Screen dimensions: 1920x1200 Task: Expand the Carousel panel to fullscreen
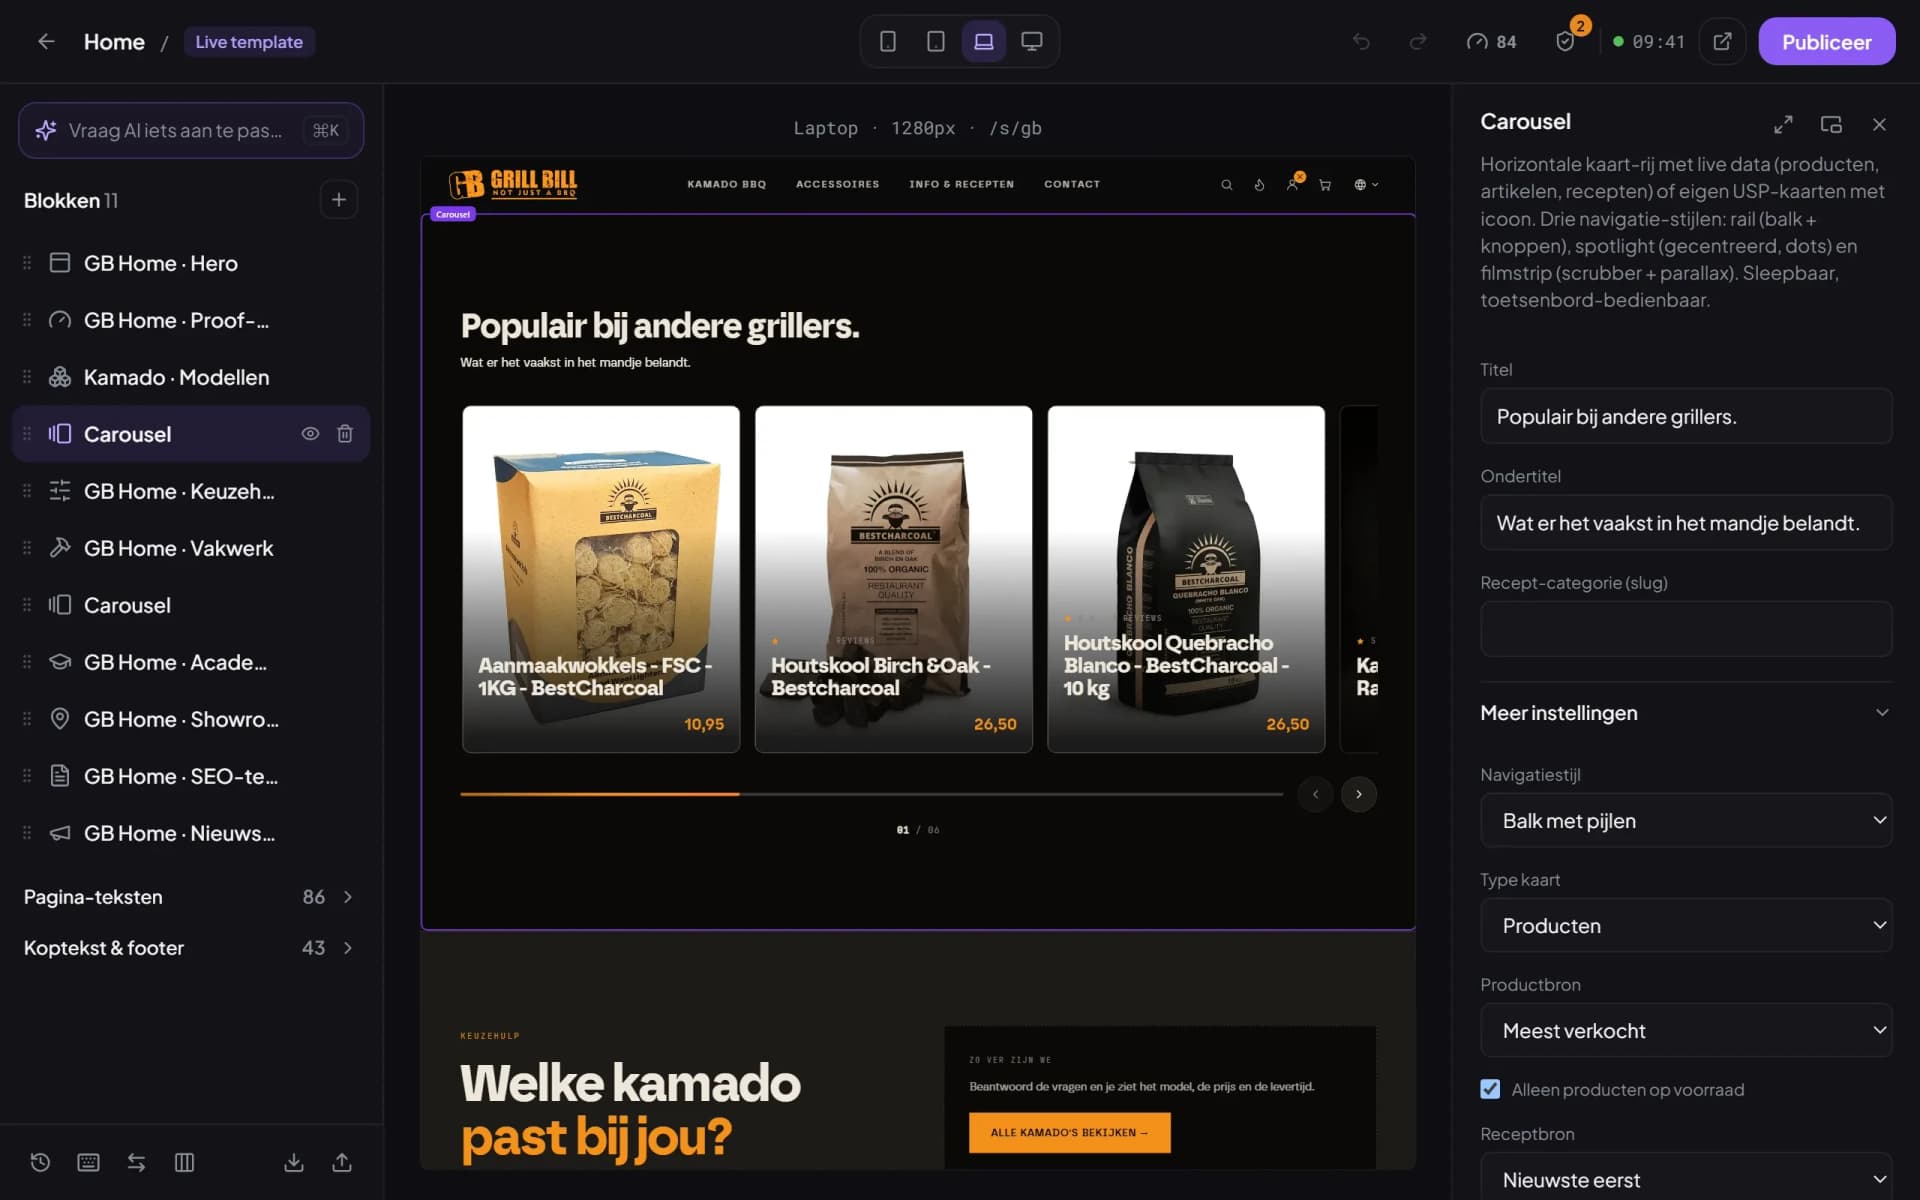click(1783, 124)
